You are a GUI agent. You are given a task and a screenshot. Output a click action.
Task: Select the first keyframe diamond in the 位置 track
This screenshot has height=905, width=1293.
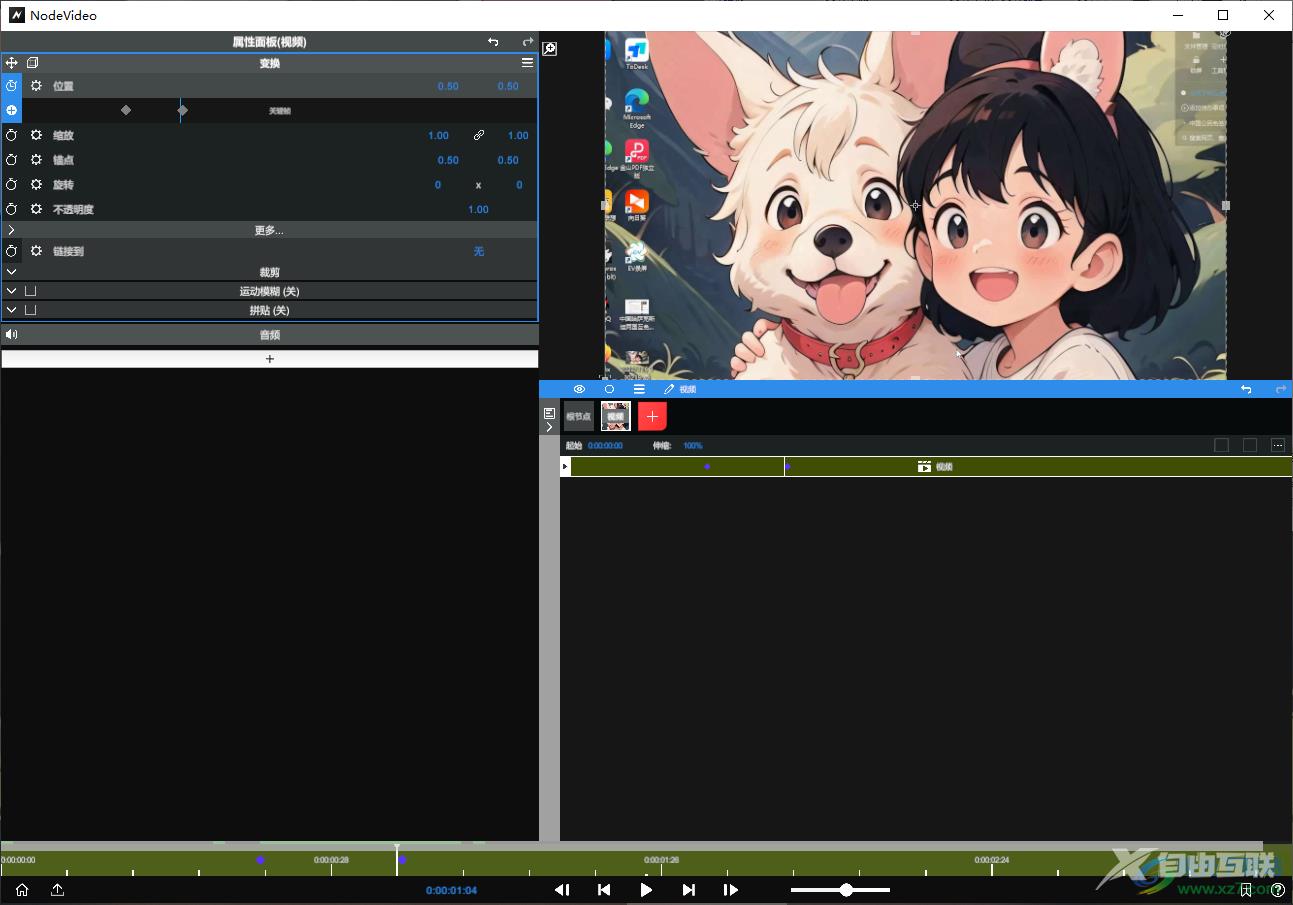(125, 110)
